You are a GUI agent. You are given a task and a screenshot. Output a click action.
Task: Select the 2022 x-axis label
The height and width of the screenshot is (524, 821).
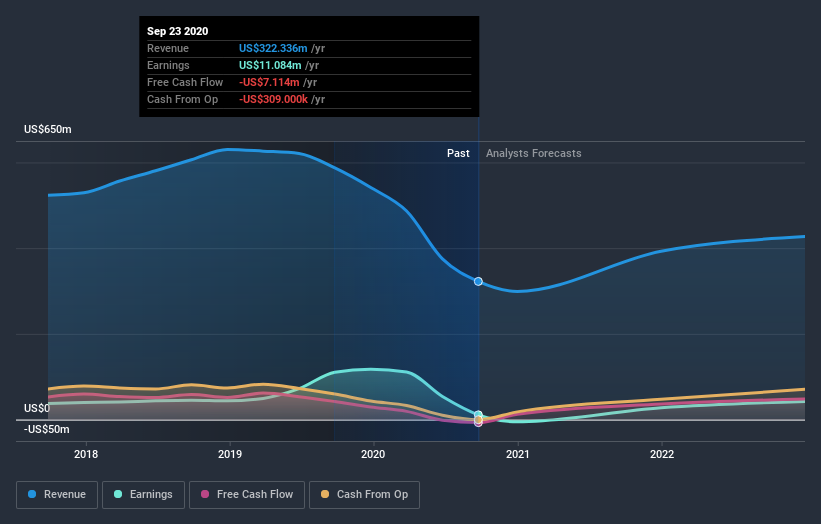click(662, 454)
